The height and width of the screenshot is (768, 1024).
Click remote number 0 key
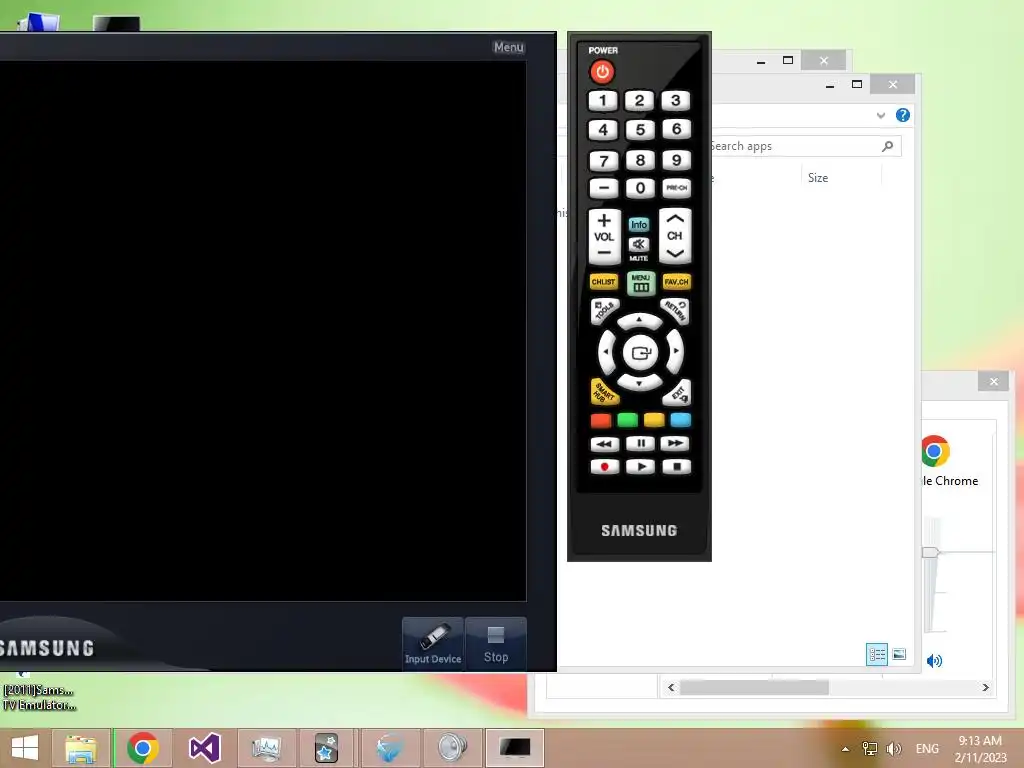click(x=640, y=188)
